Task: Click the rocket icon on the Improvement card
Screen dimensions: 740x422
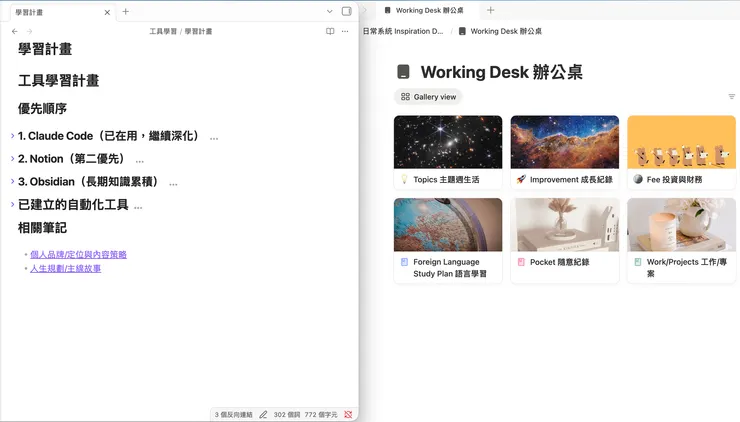Action: pos(521,179)
